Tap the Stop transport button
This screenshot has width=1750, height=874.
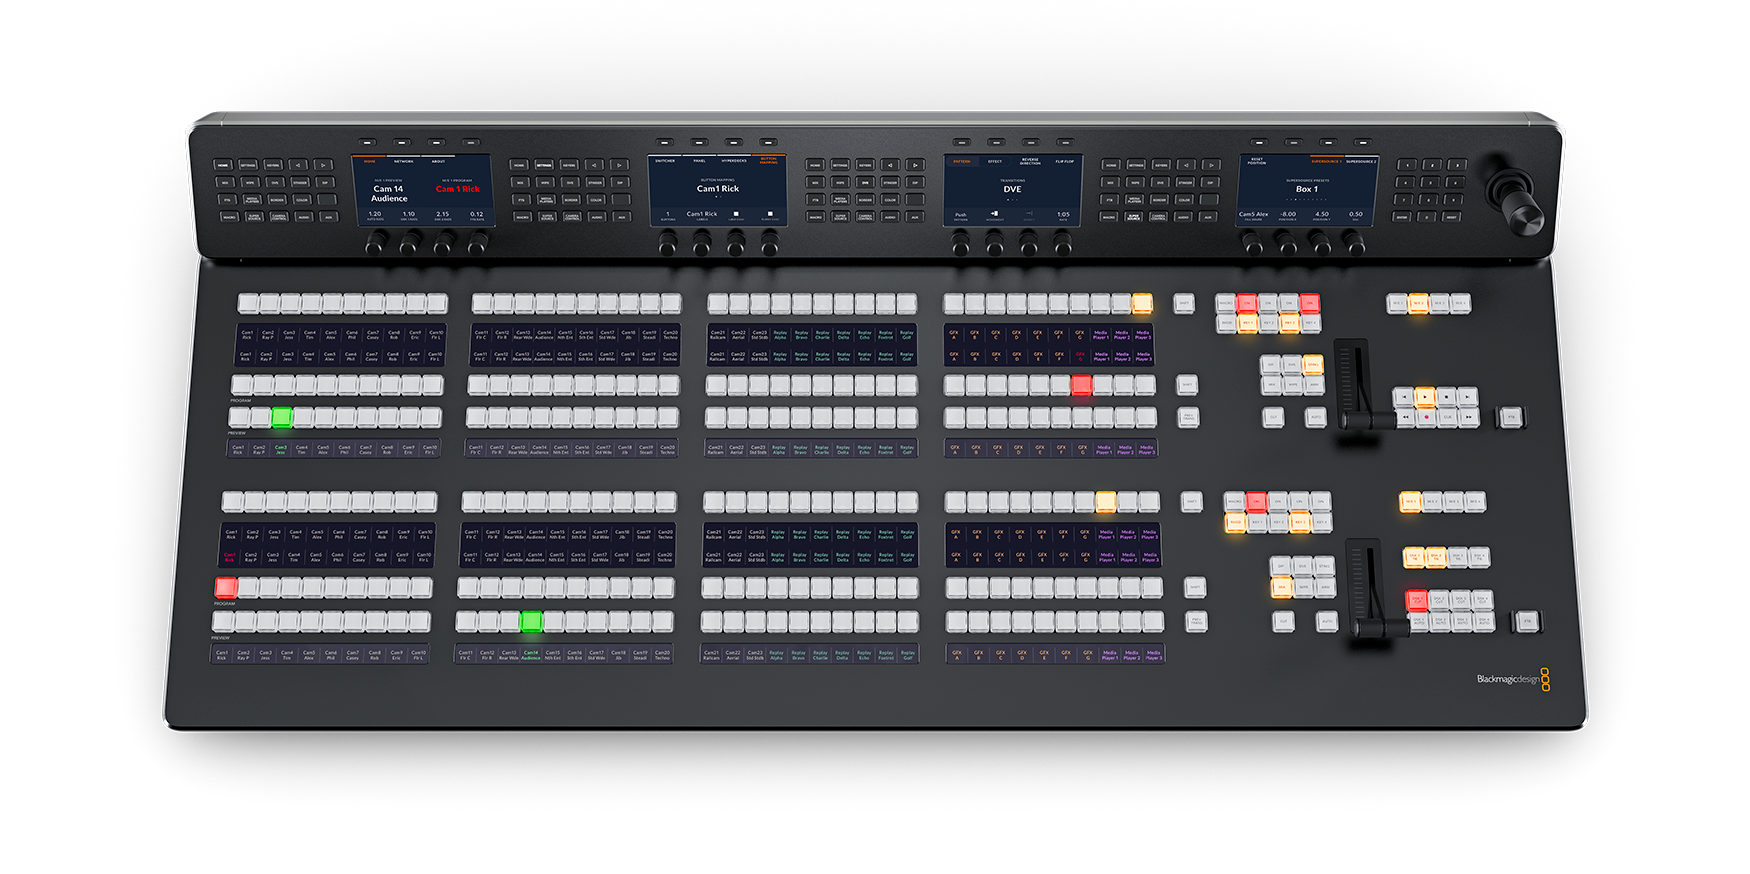click(x=1446, y=397)
